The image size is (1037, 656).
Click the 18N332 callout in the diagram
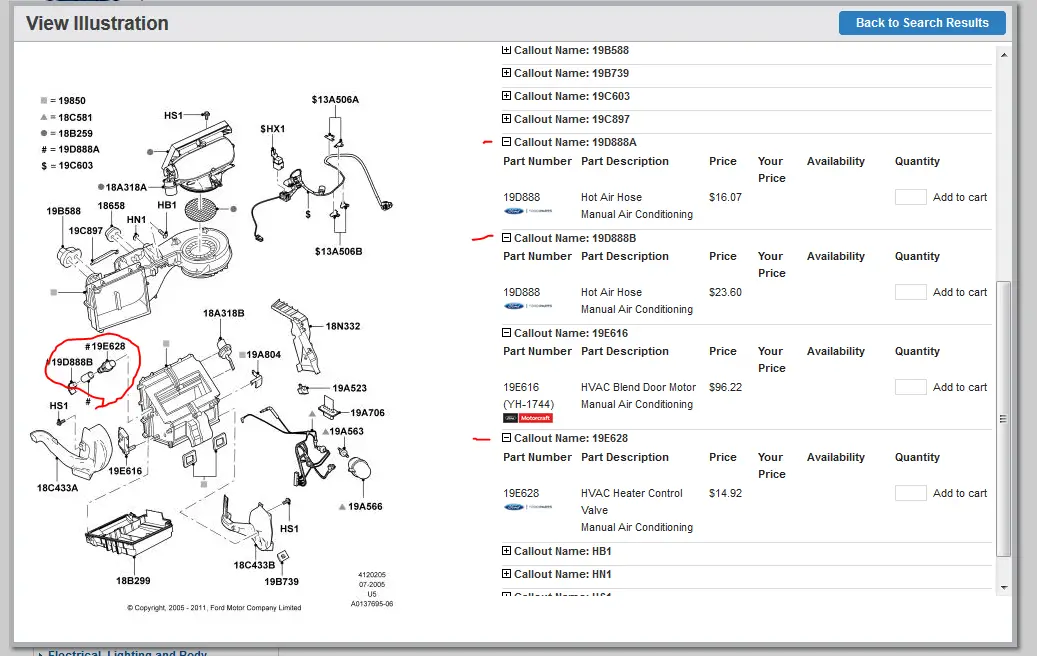click(x=343, y=326)
